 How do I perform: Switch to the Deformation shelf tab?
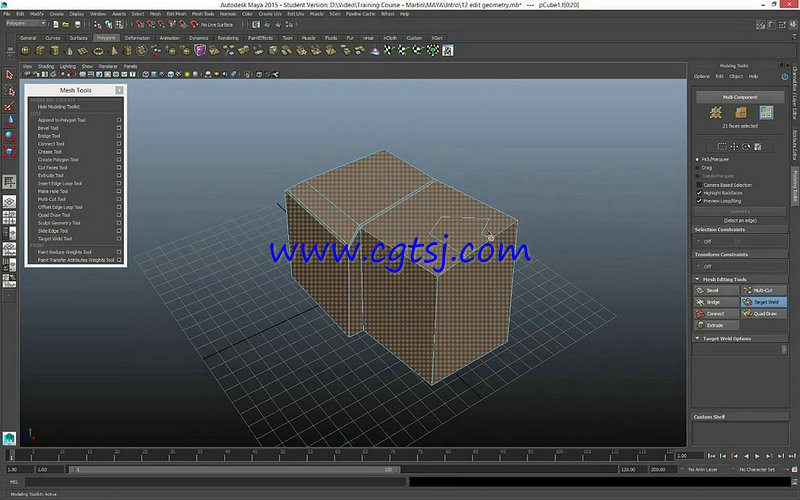pyautogui.click(x=138, y=38)
